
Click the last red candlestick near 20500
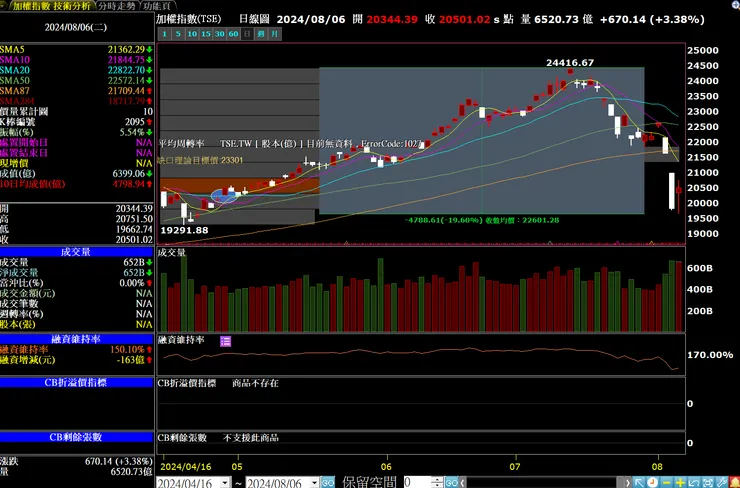679,190
